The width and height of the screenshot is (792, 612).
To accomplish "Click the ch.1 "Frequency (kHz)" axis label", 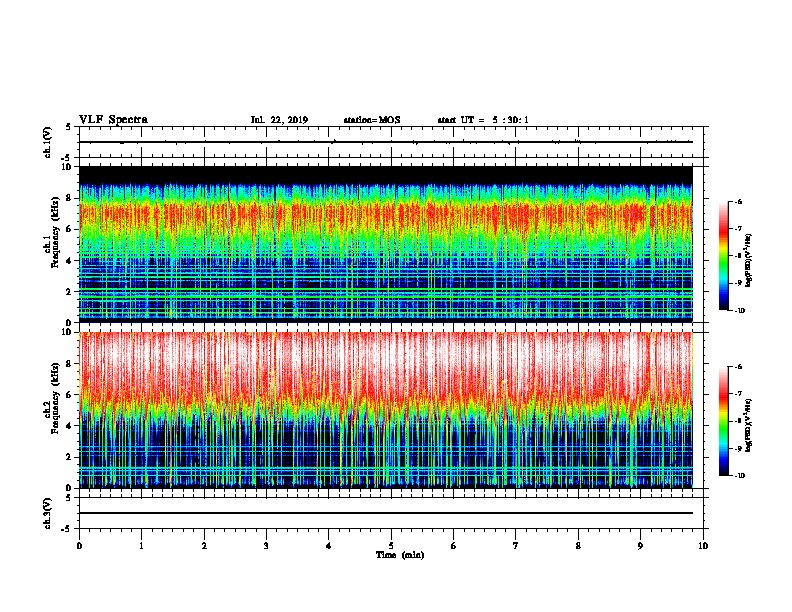I will click(x=56, y=232).
